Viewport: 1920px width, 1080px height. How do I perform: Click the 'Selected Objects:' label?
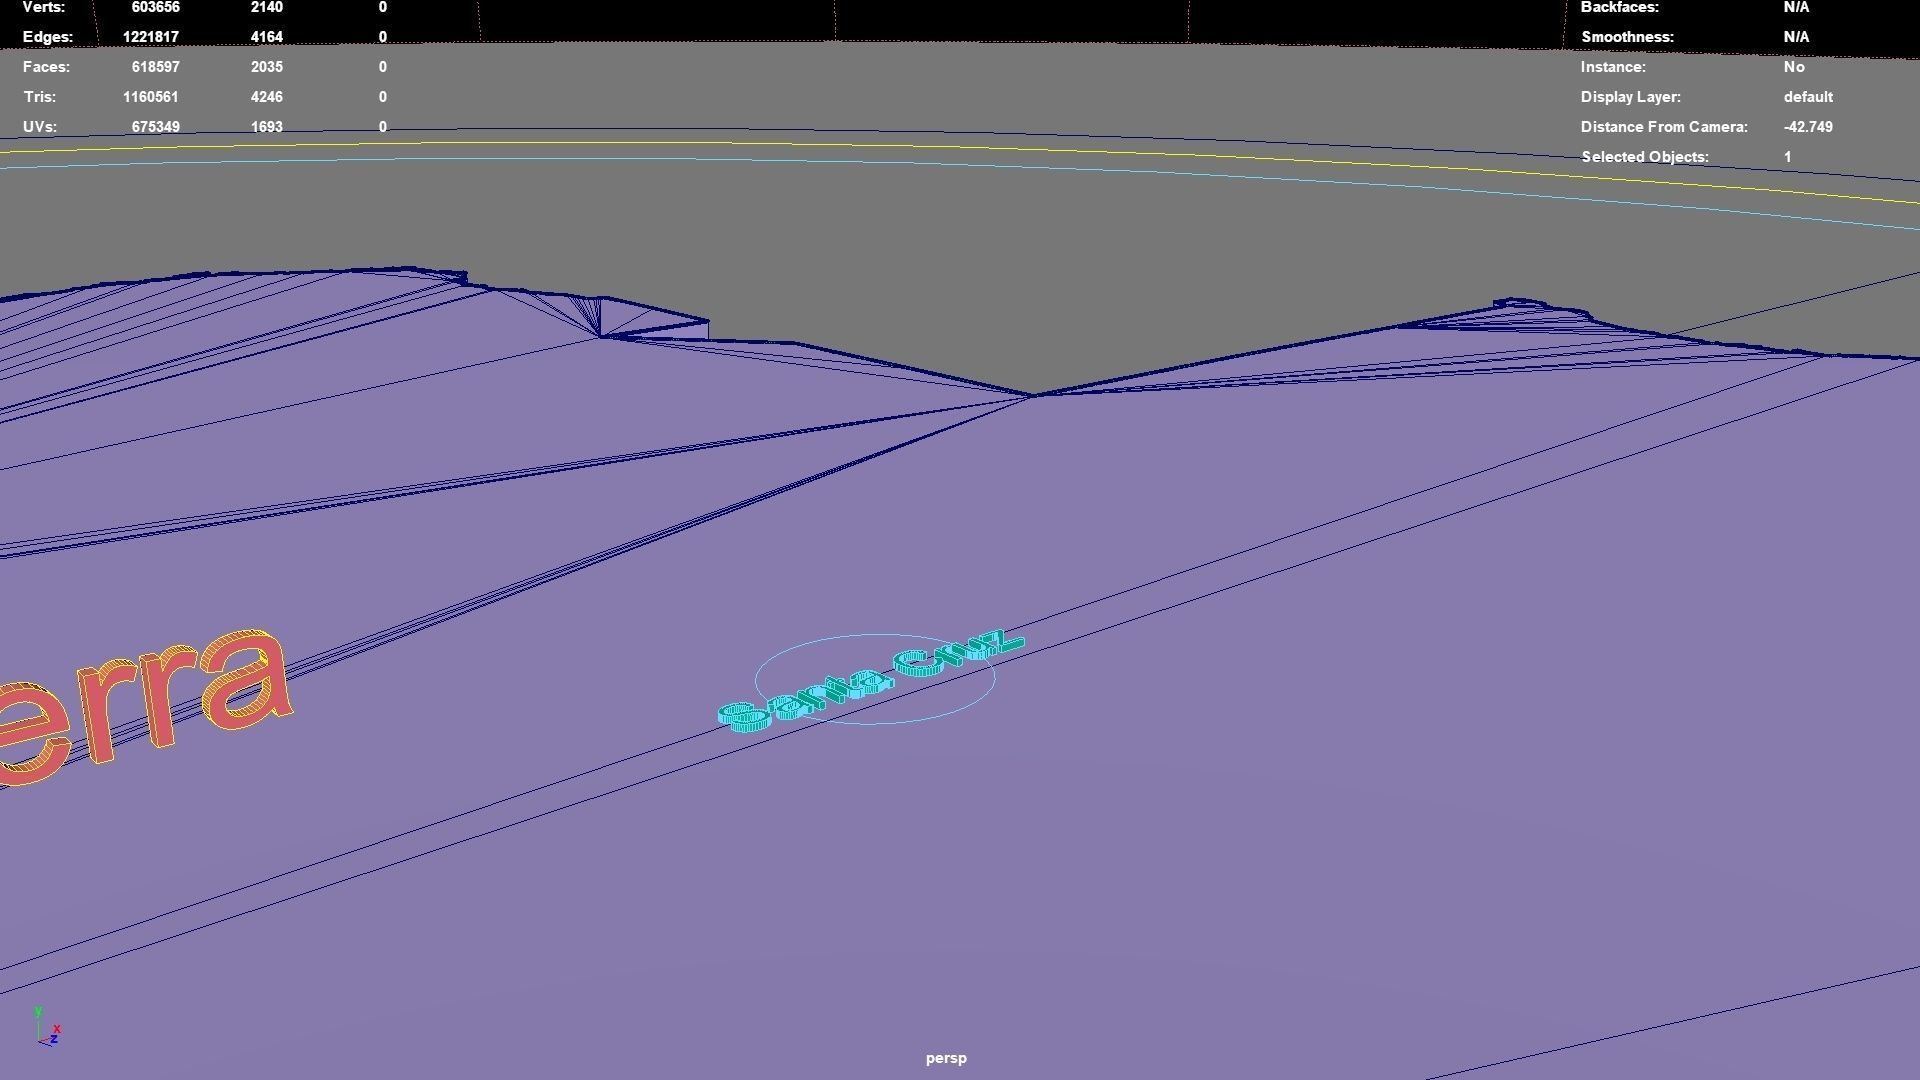tap(1645, 157)
